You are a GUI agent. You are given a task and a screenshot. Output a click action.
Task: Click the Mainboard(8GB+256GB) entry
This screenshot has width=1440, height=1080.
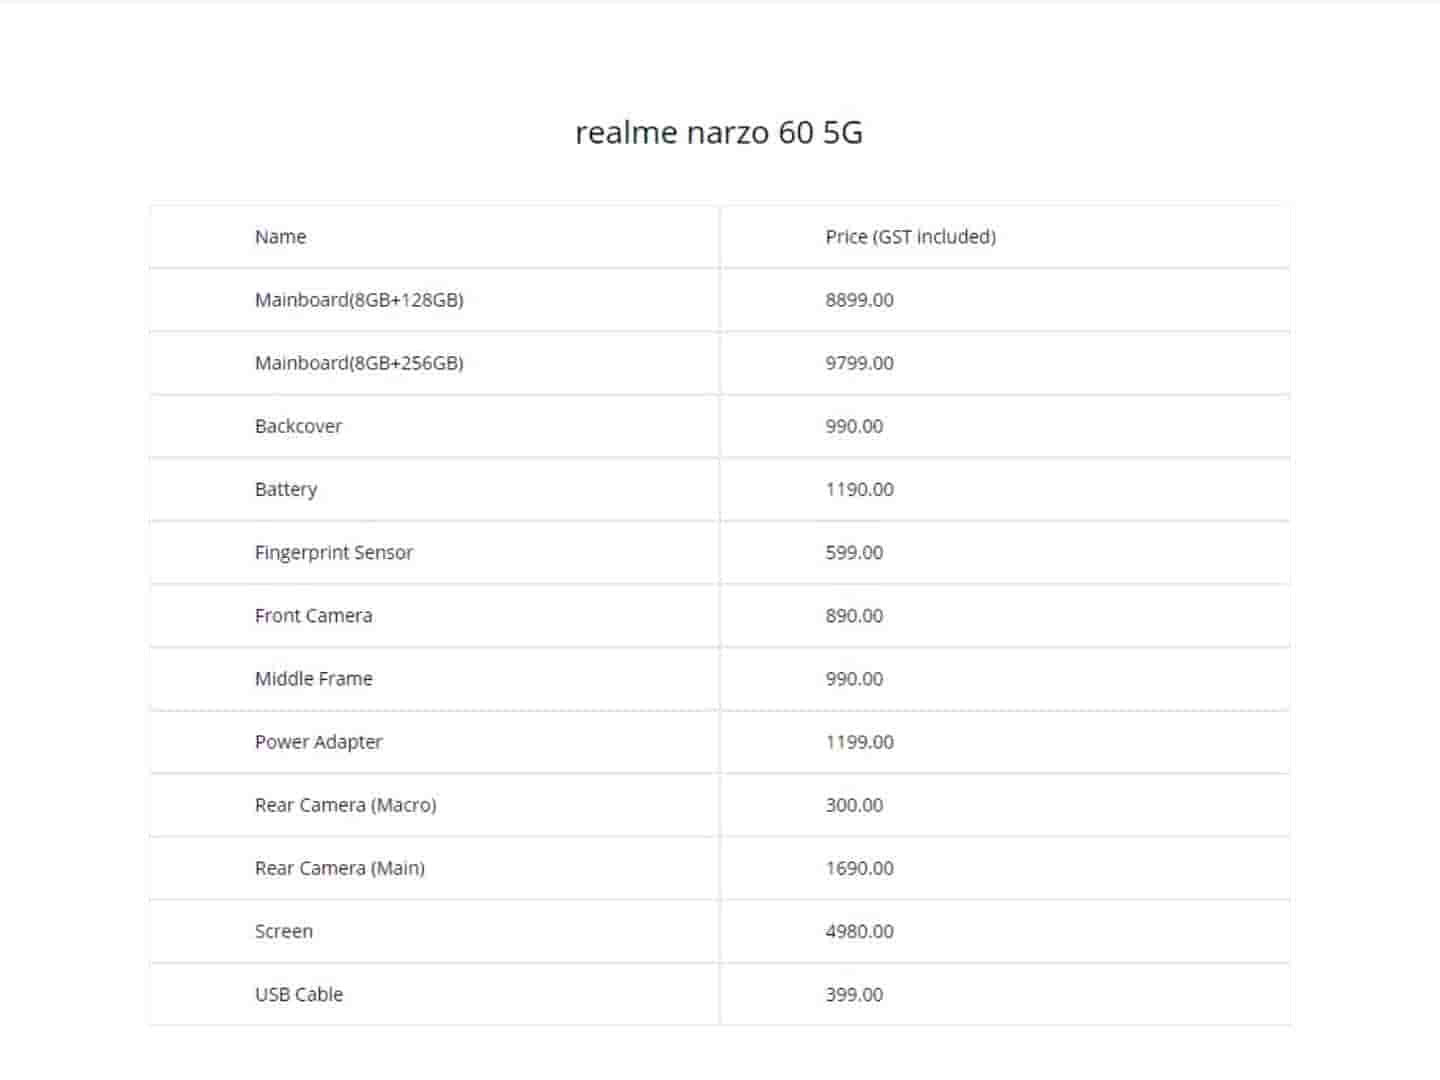coord(359,363)
